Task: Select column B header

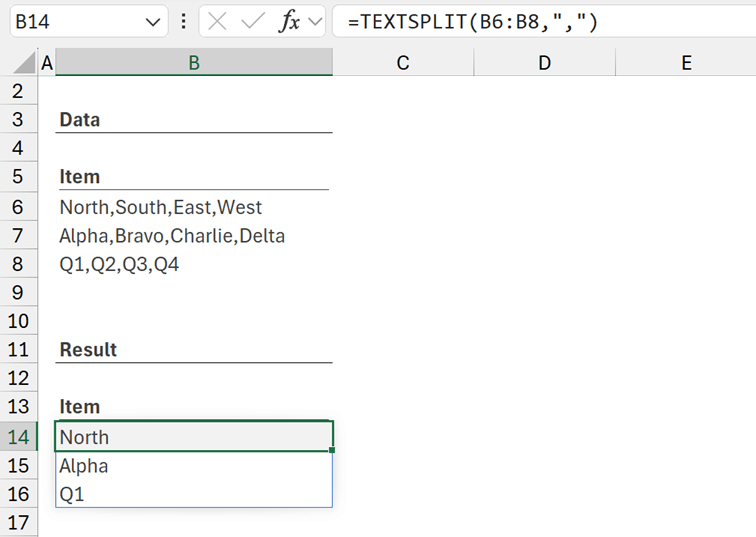Action: tap(194, 63)
